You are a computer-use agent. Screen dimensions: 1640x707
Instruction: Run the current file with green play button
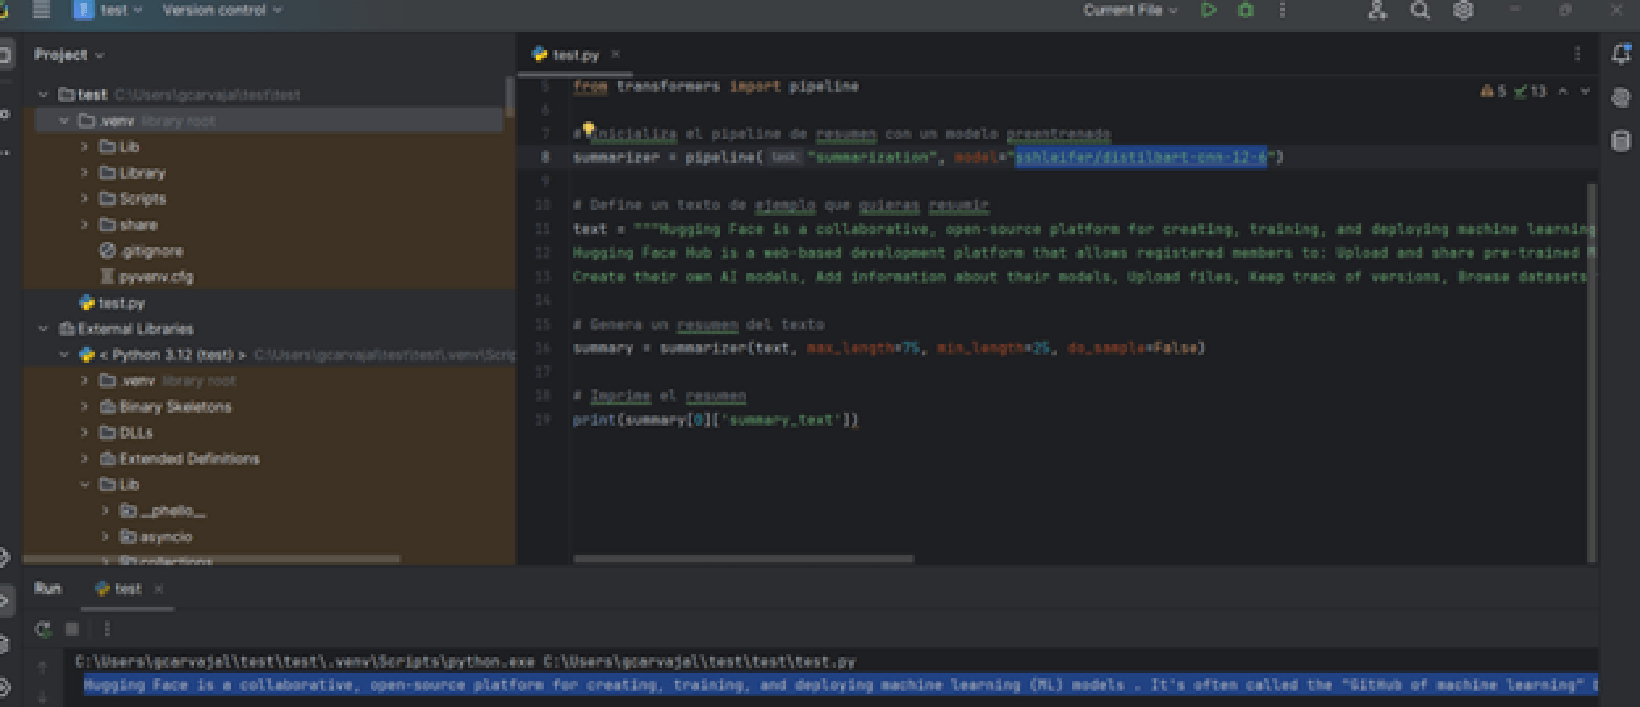(x=1208, y=10)
